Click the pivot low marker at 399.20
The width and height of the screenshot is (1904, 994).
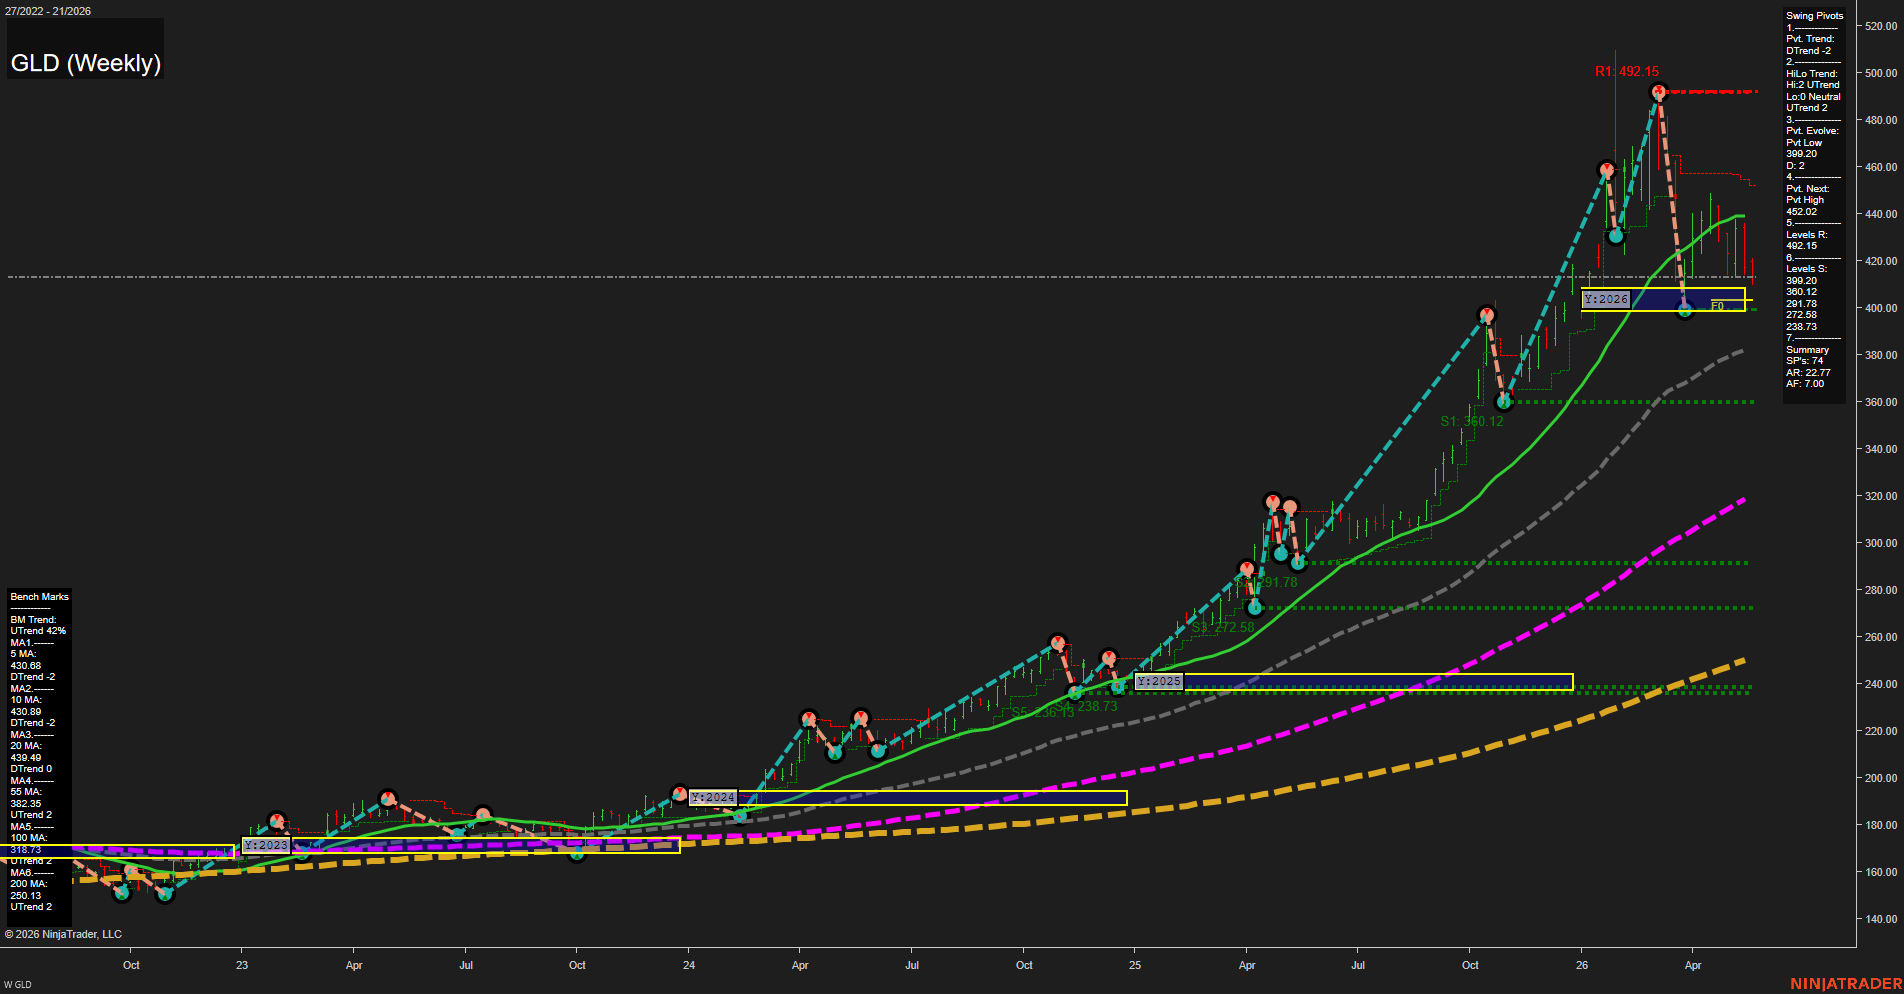1685,310
